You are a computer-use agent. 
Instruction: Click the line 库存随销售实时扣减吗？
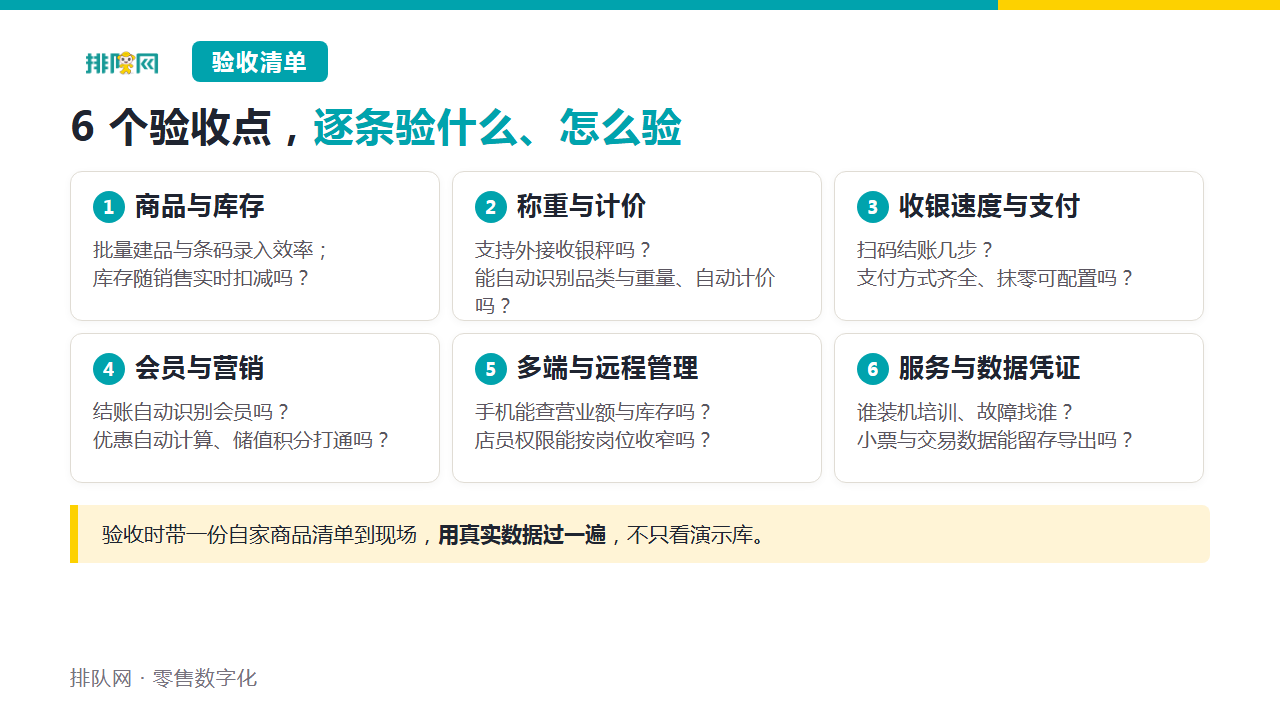203,278
